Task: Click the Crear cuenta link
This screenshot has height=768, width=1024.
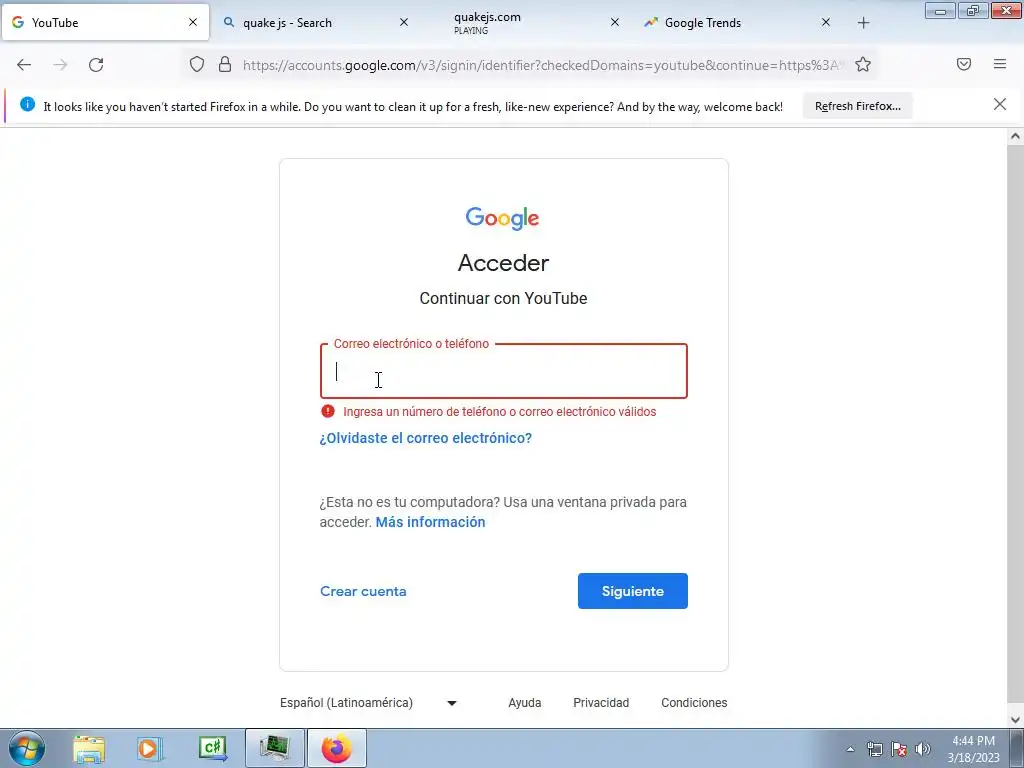Action: pos(363,591)
